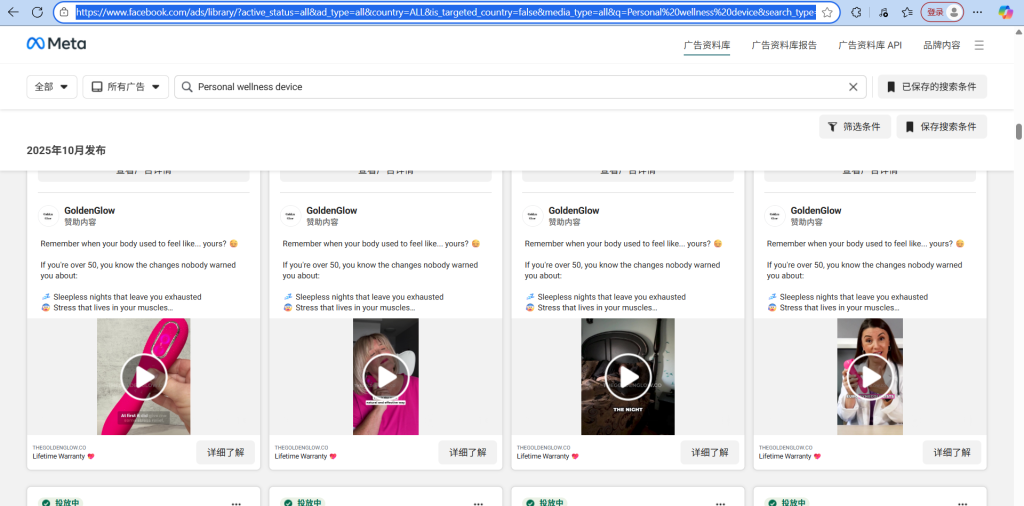The height and width of the screenshot is (506, 1024).
Task: Expand the 全部 country dropdown
Action: (52, 87)
